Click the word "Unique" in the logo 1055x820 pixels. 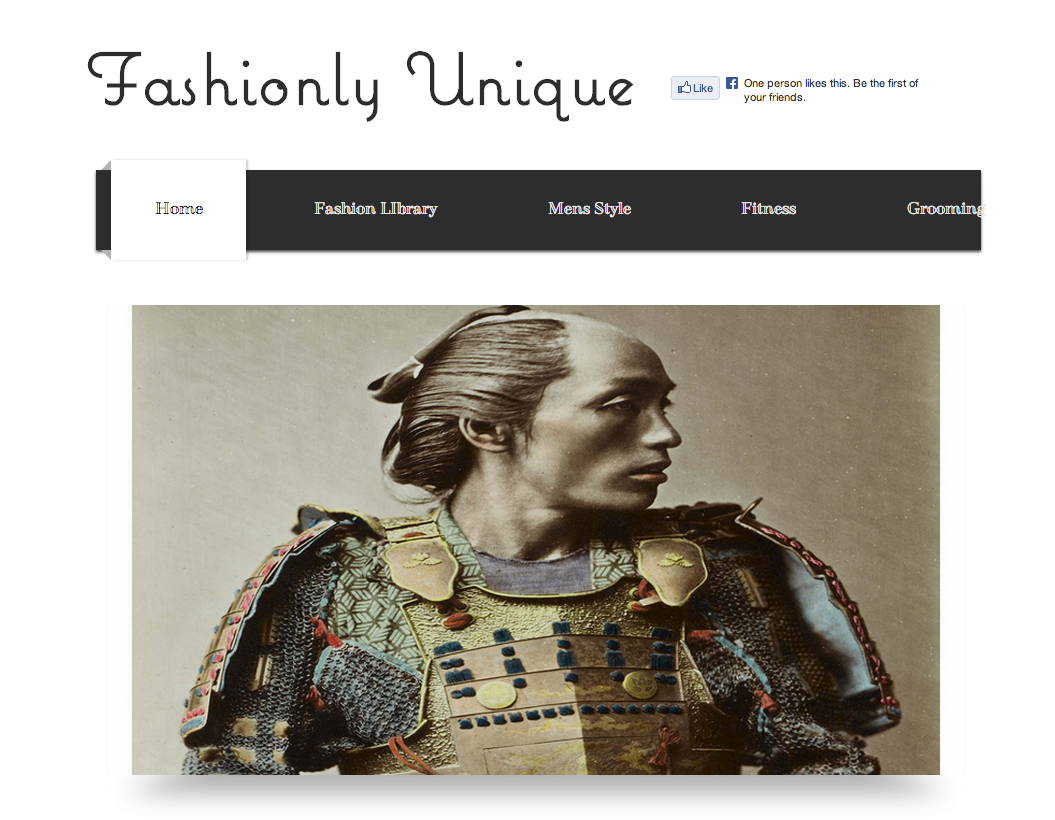pos(520,85)
